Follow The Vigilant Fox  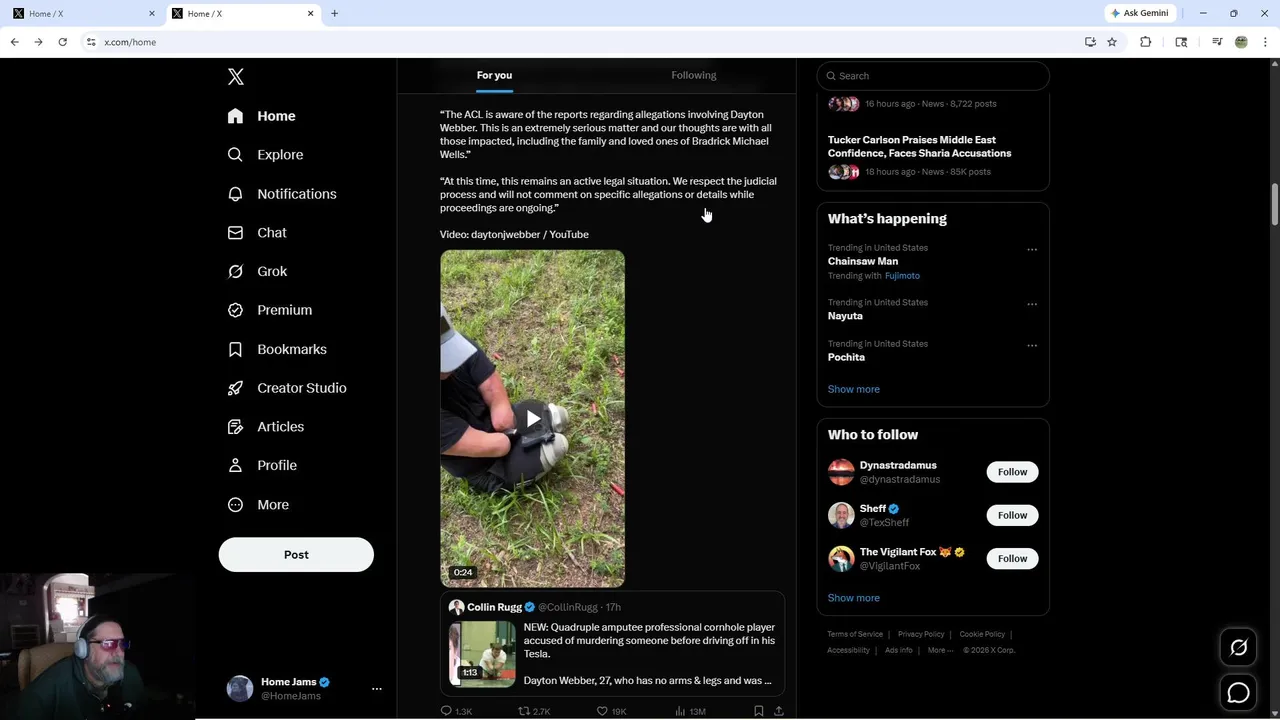click(x=1012, y=558)
